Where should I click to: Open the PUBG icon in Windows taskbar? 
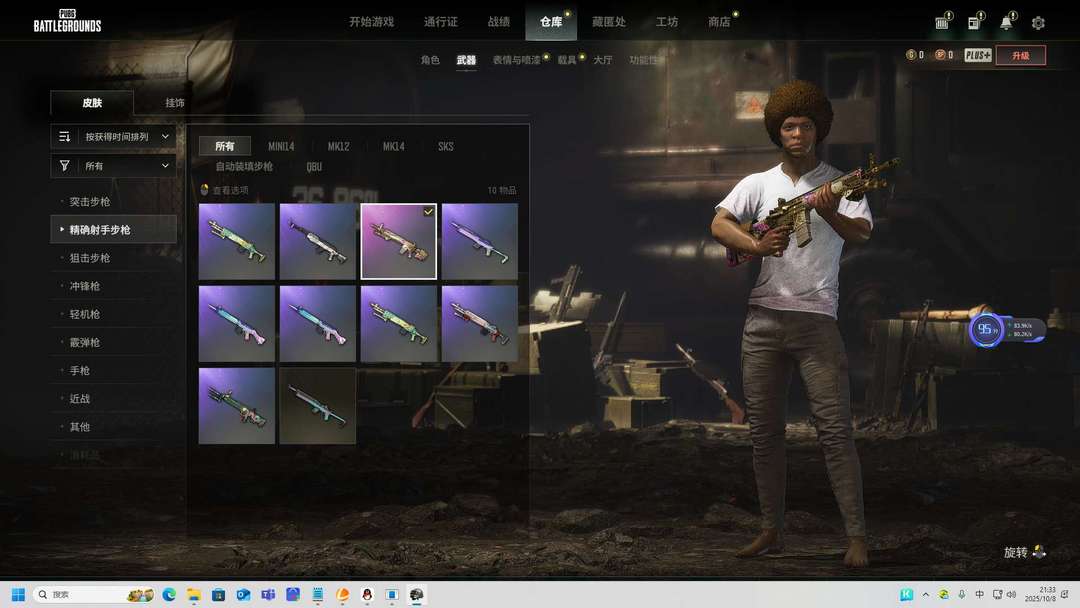417,594
